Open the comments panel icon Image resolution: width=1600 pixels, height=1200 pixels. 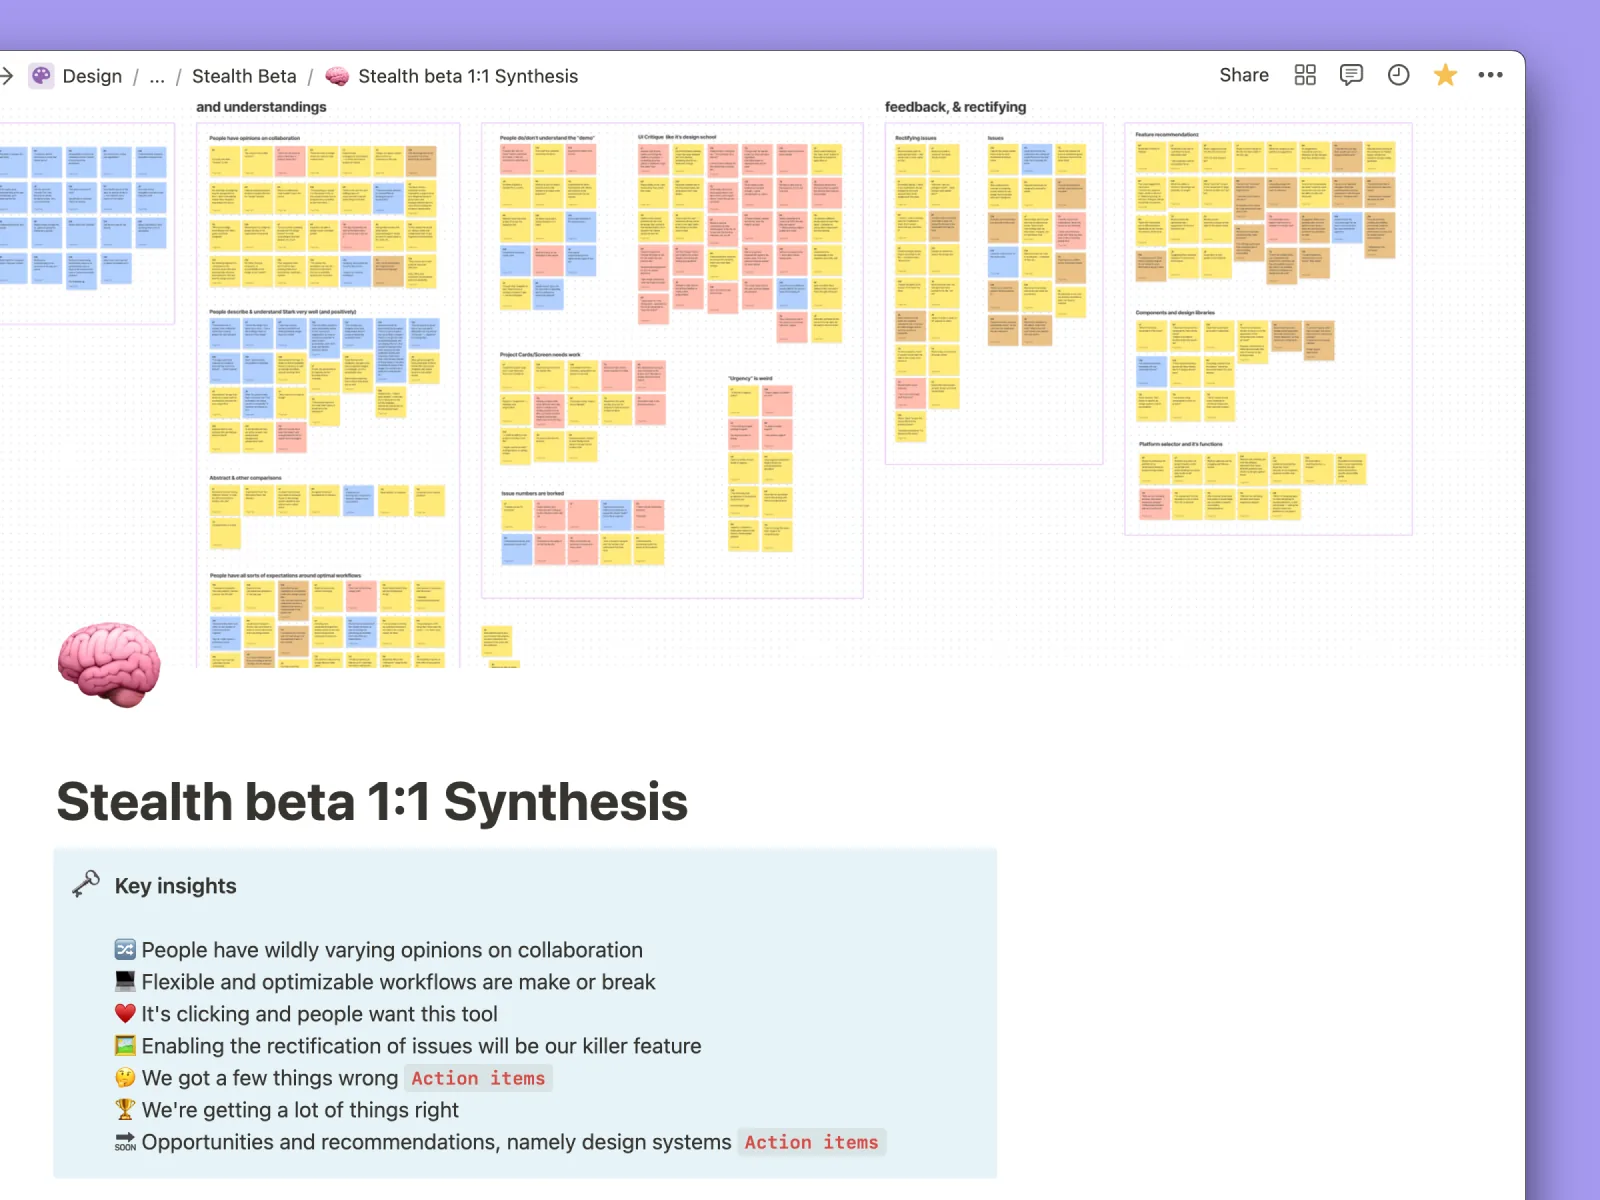click(x=1351, y=75)
